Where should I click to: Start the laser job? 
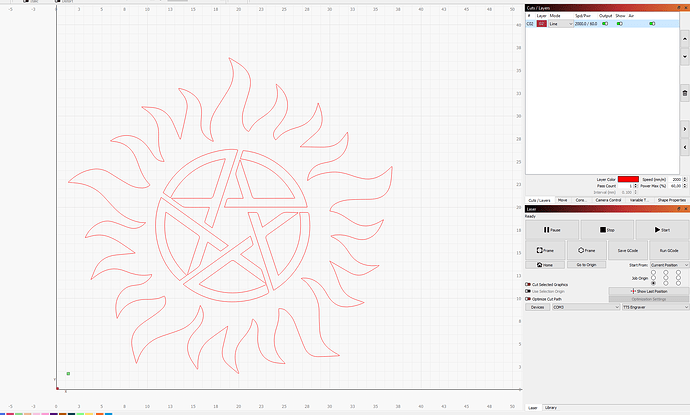[x=662, y=230]
